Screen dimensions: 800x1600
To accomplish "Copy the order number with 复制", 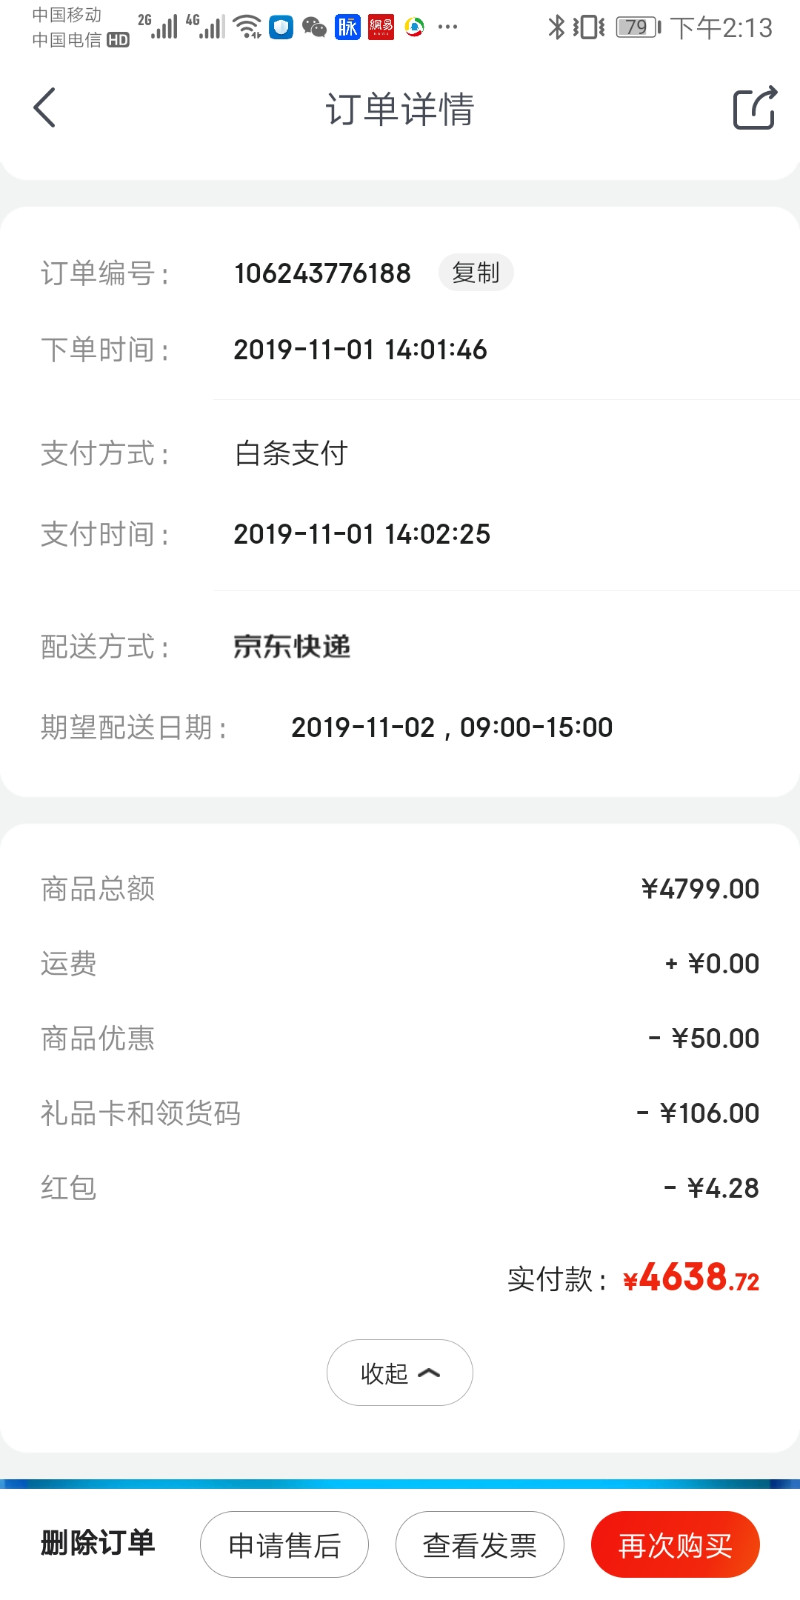I will (476, 272).
